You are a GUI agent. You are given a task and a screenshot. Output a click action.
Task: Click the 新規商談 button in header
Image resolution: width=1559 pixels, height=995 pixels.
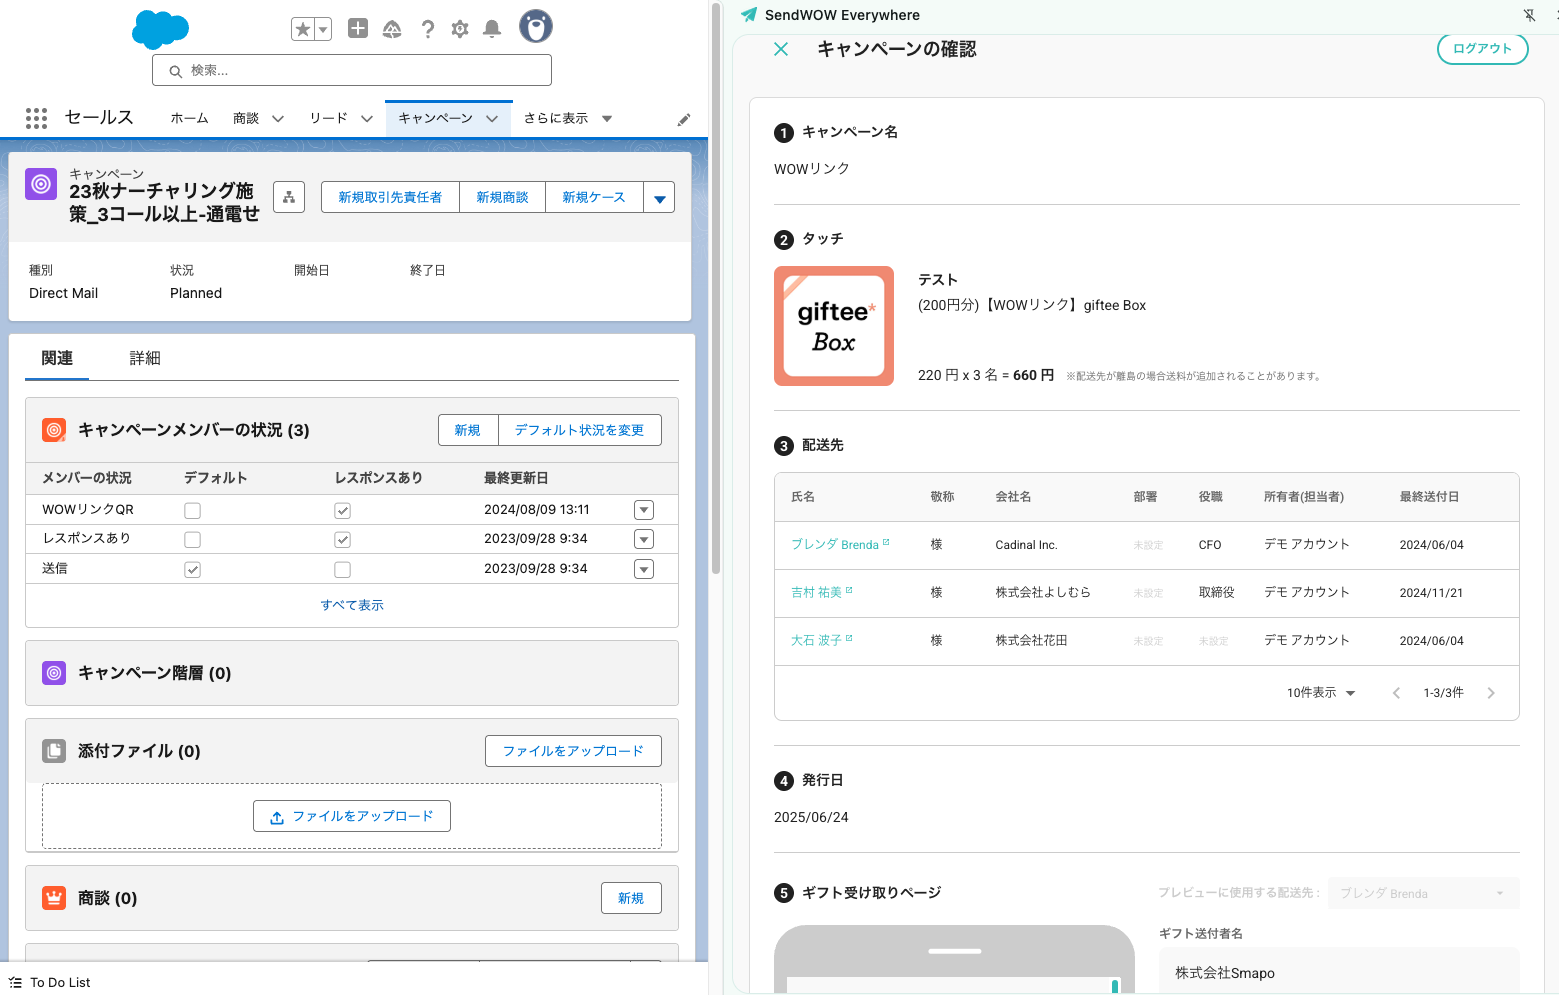click(502, 197)
